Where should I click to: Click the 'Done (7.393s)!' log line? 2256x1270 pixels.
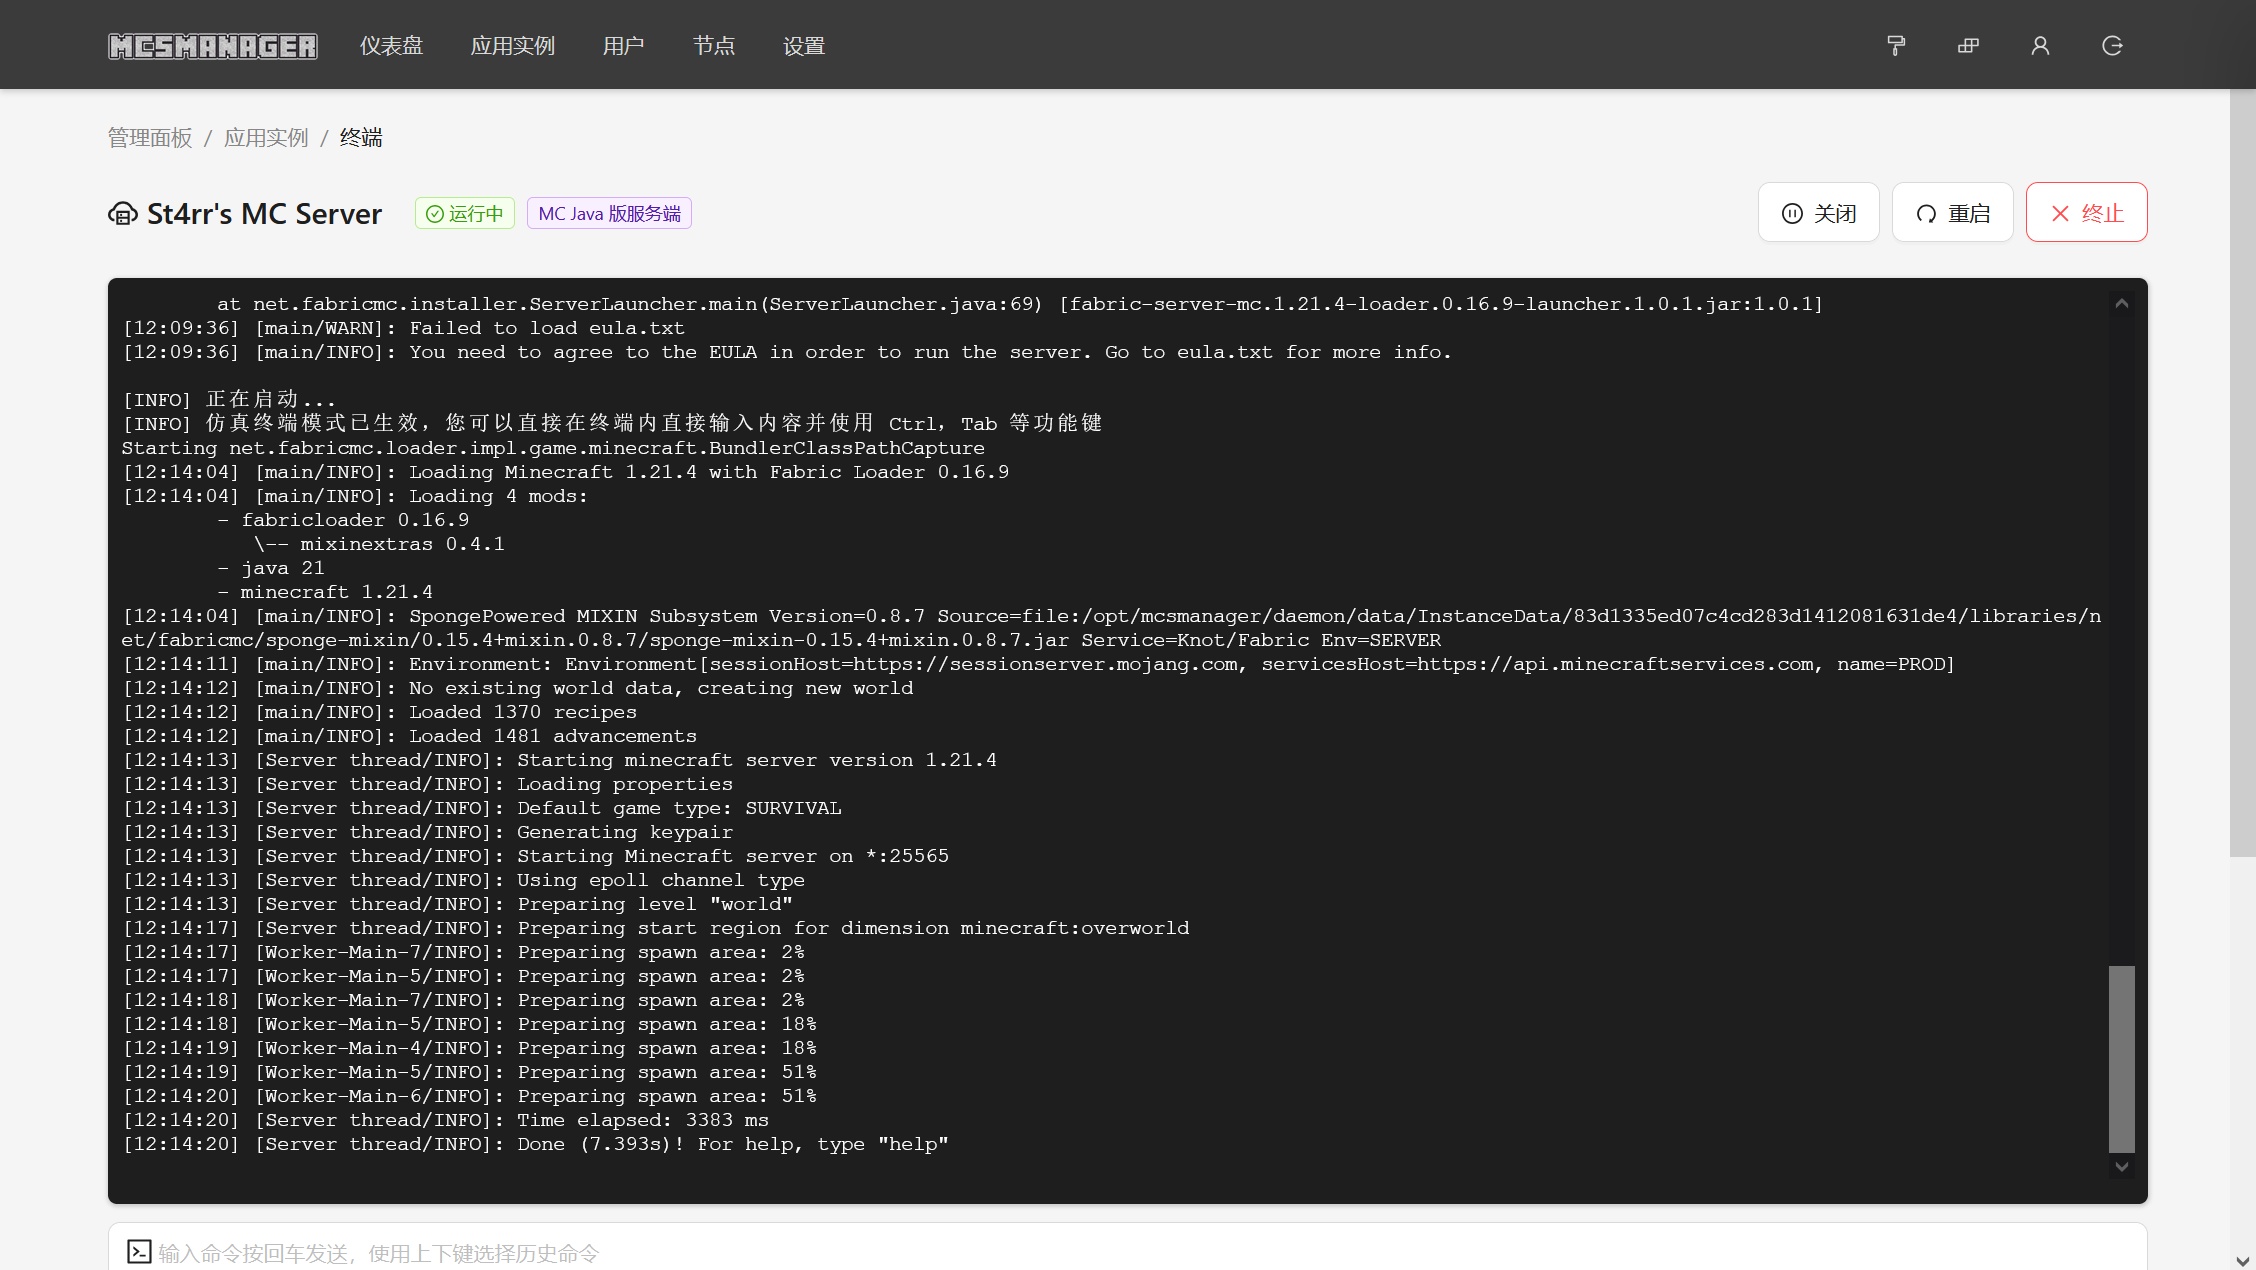535,1144
